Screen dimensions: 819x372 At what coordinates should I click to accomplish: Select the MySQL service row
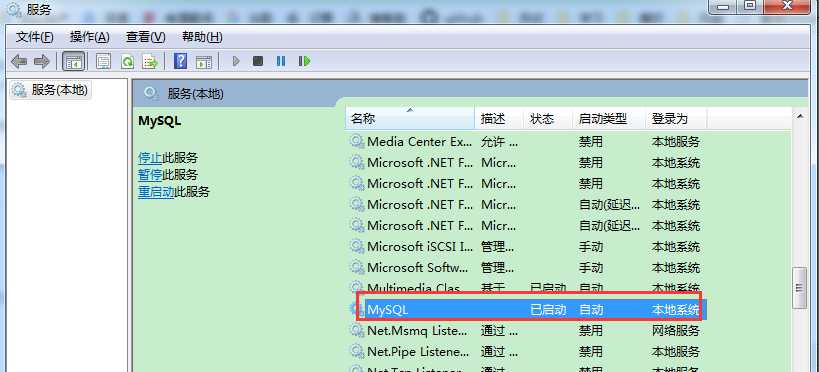[x=528, y=309]
